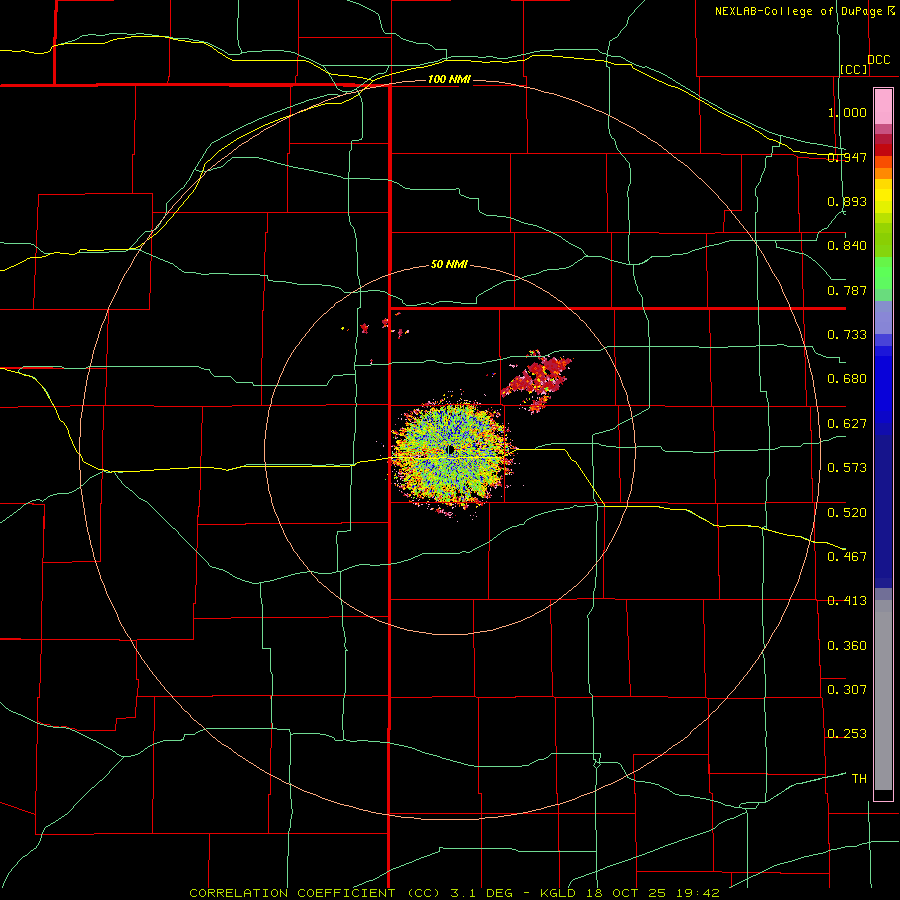The image size is (900, 900).
Task: Select the 0.893 scale value
Action: click(x=847, y=201)
